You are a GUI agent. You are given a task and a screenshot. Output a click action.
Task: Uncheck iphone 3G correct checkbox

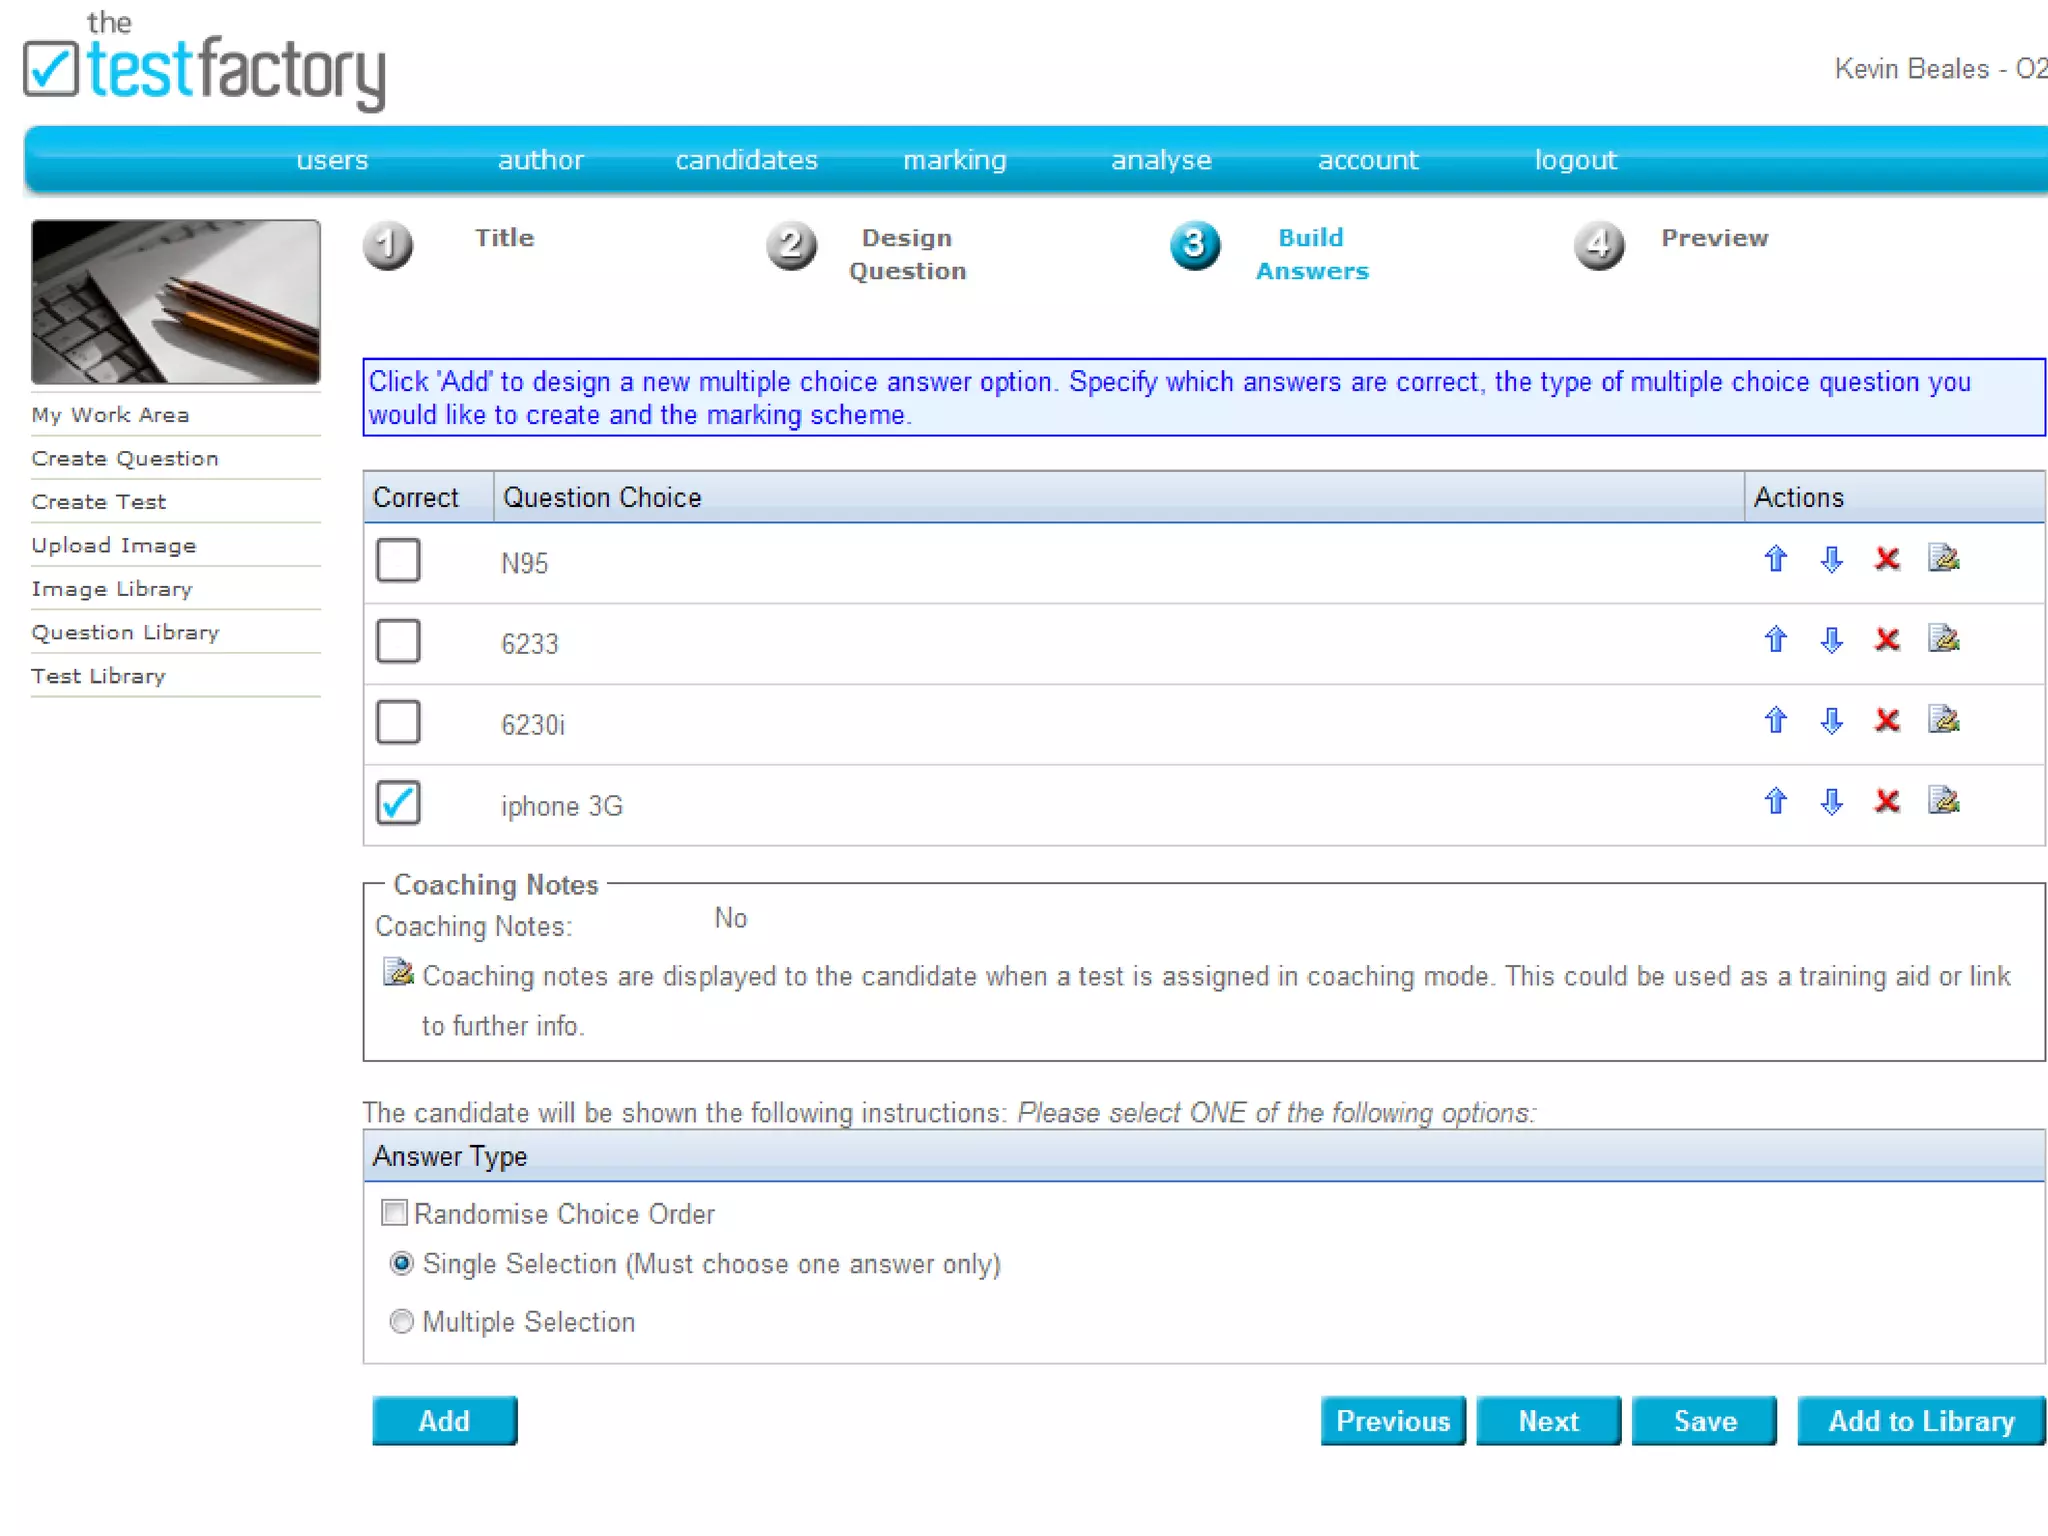coord(398,803)
